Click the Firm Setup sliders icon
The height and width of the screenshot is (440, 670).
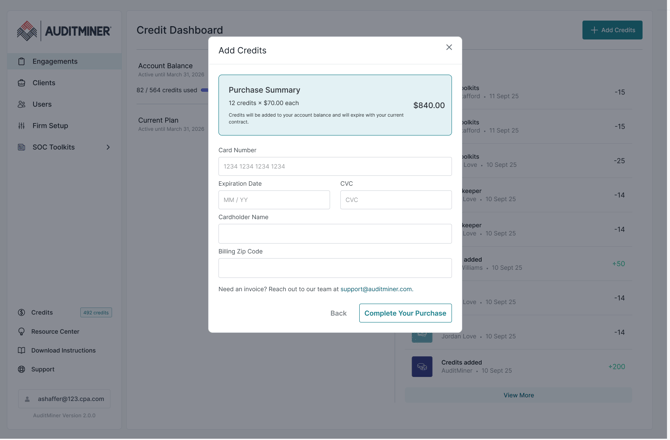[21, 126]
